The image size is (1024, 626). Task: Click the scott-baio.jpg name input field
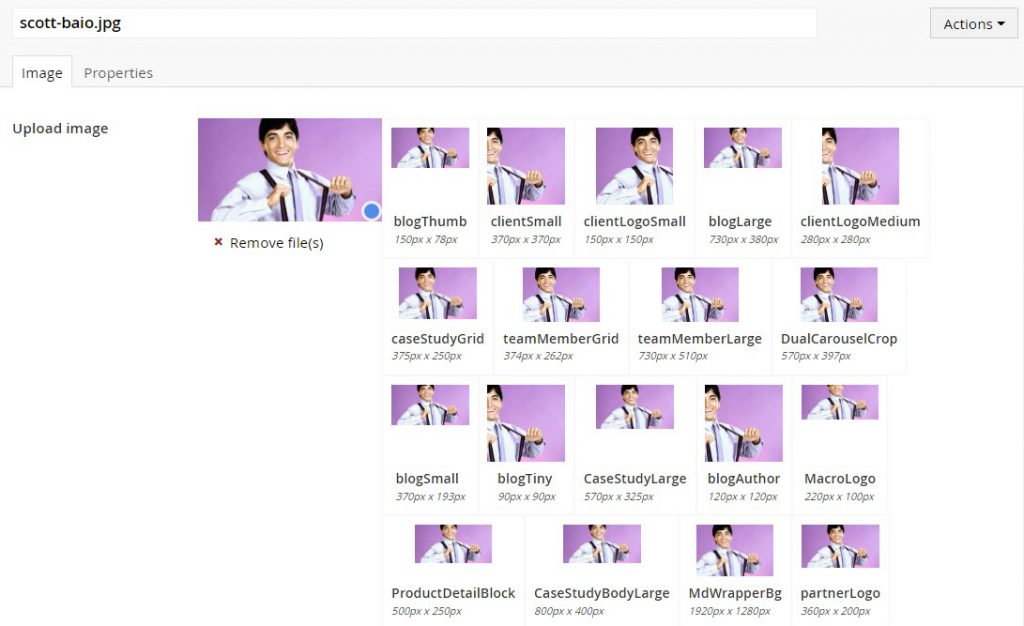[x=414, y=23]
